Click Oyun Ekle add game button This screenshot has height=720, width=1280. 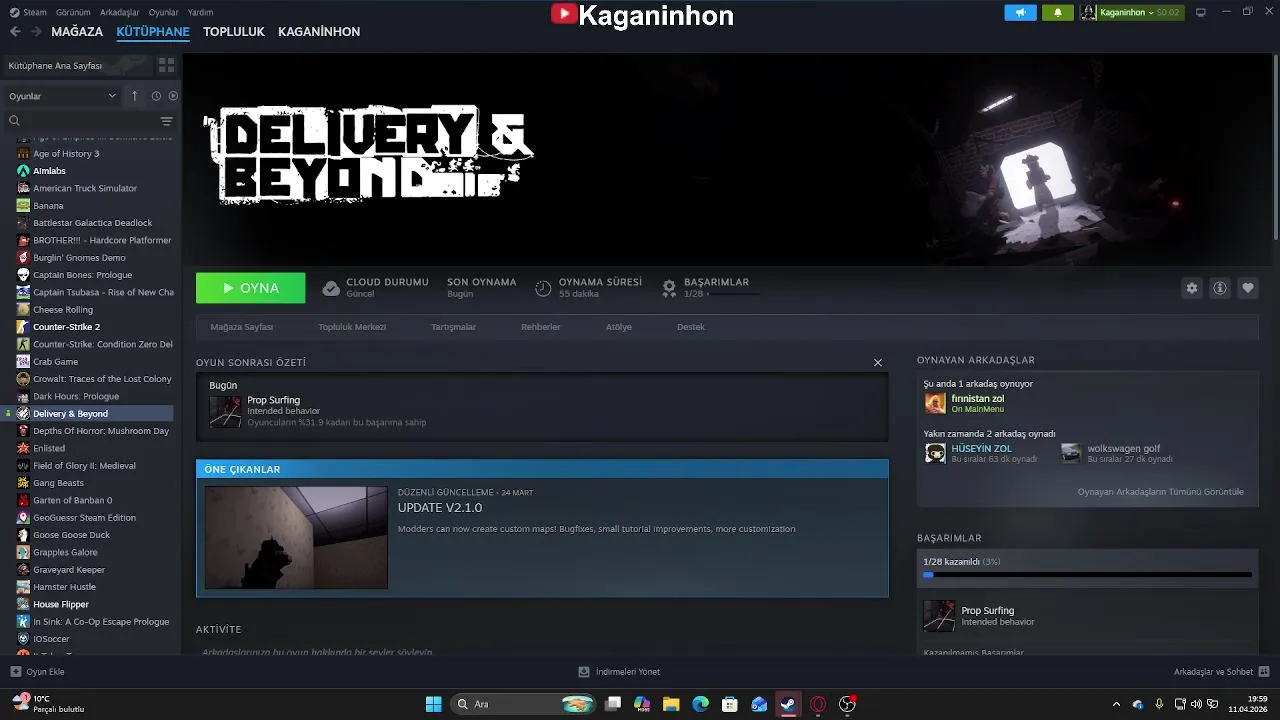(38, 672)
